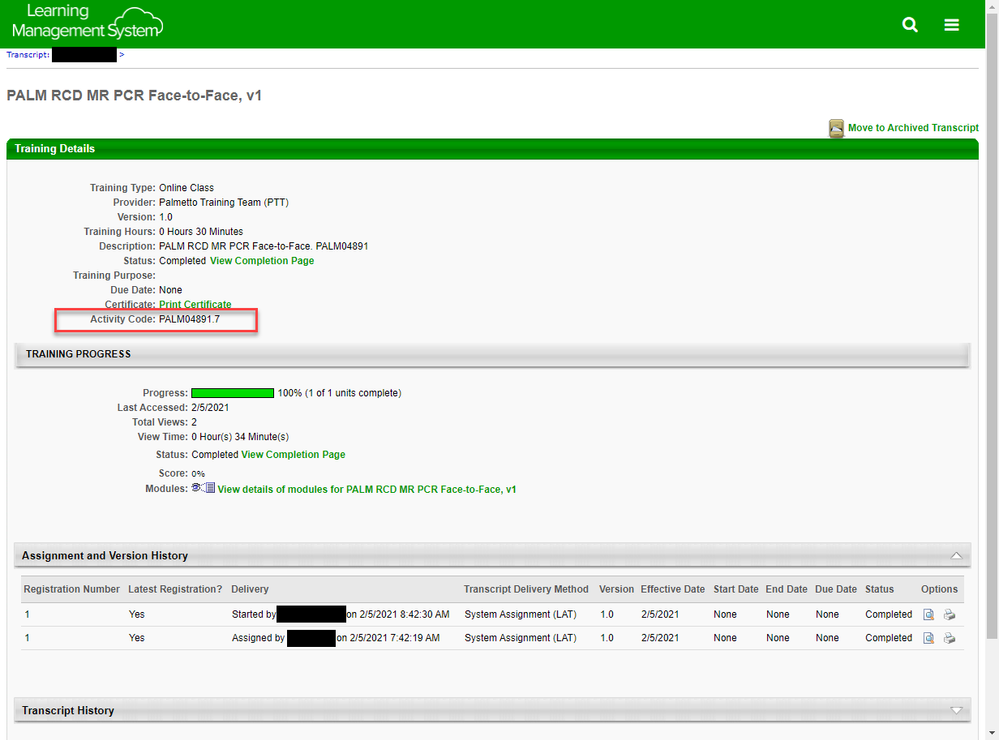Click the green training progress bar
This screenshot has width=999, height=740.
[233, 393]
